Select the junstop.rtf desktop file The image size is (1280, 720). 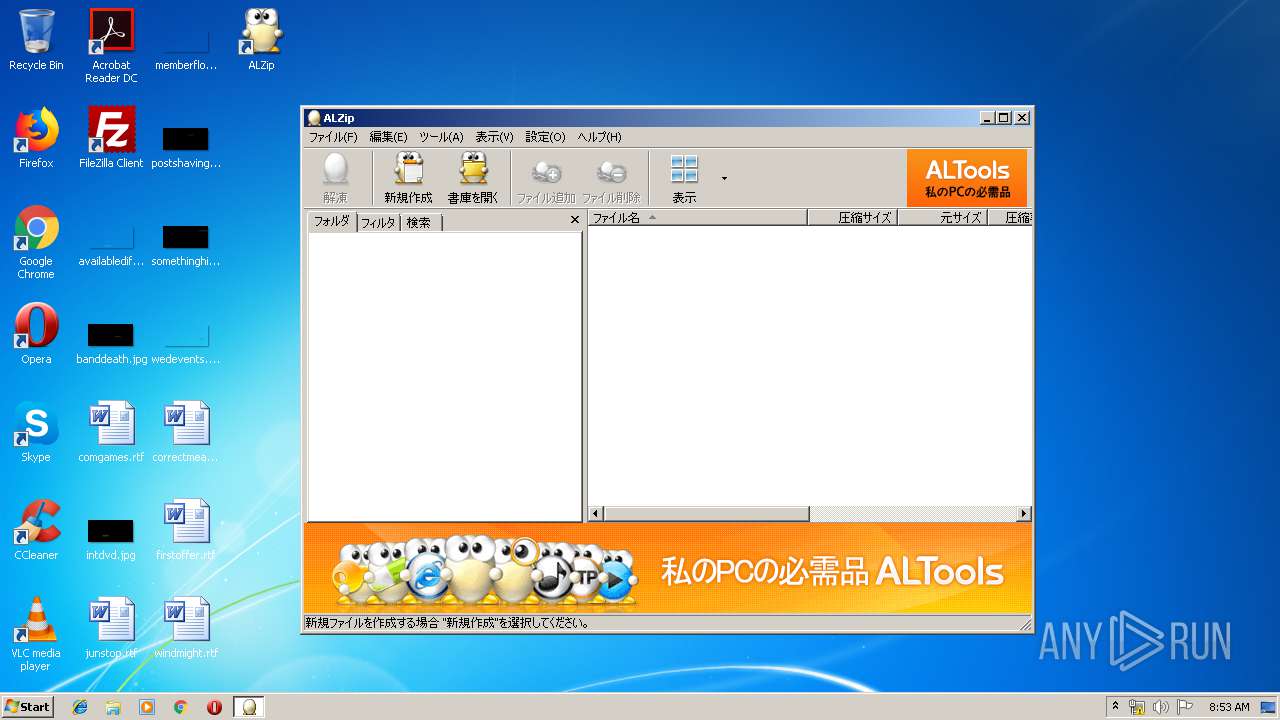pos(111,628)
